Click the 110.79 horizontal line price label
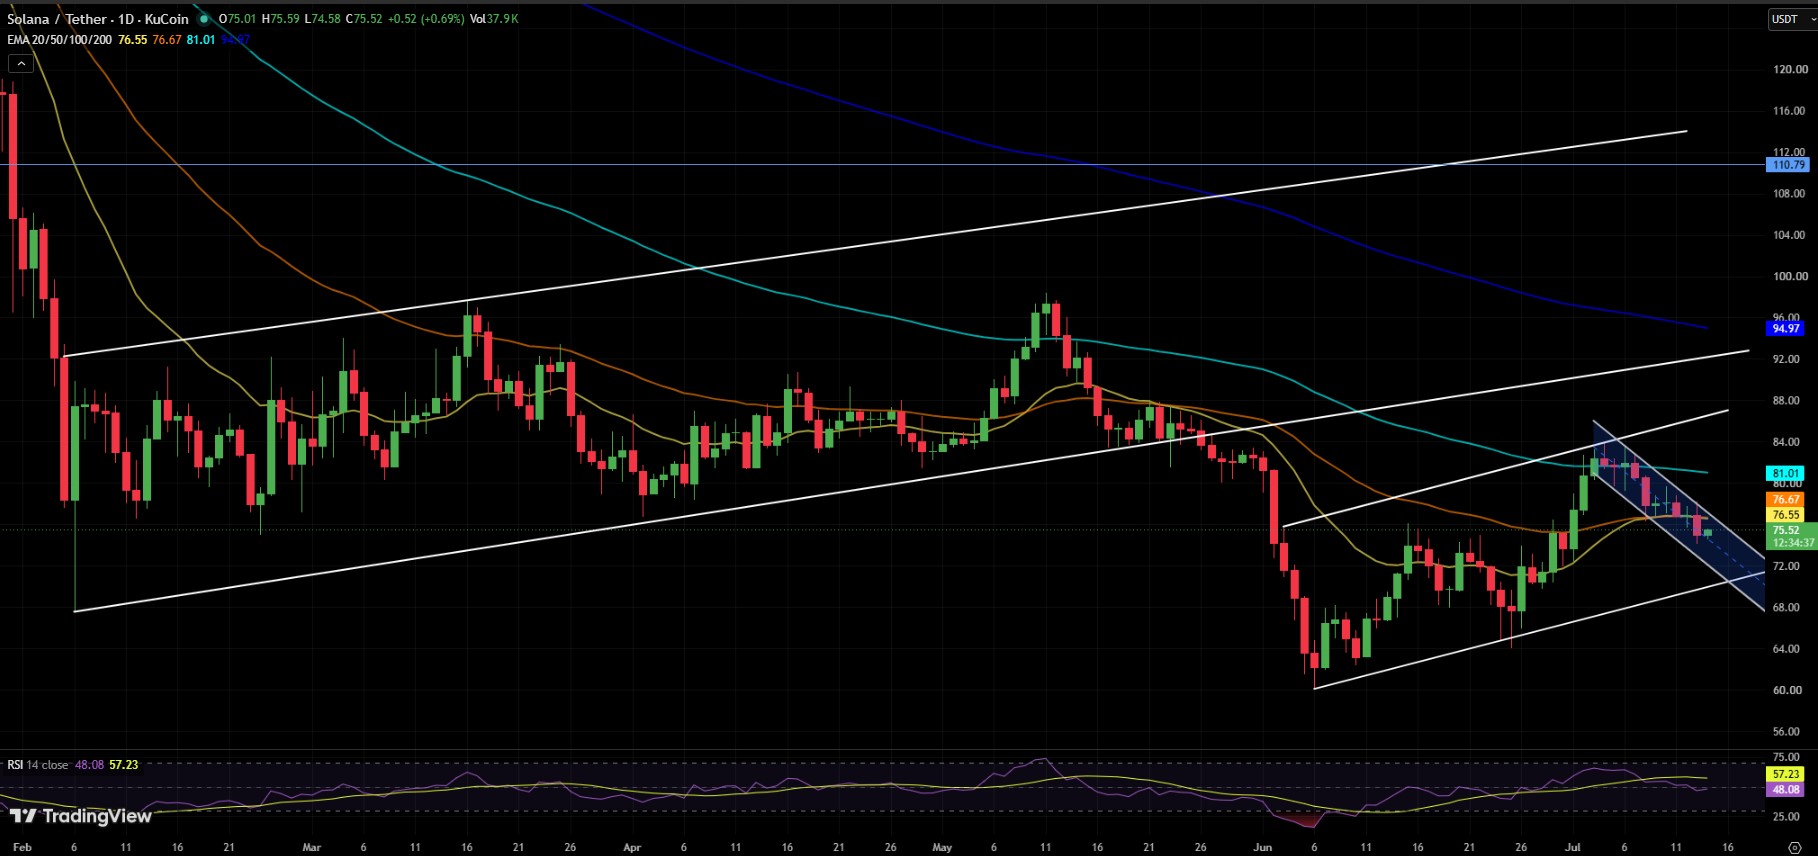This screenshot has height=856, width=1818. (x=1787, y=165)
